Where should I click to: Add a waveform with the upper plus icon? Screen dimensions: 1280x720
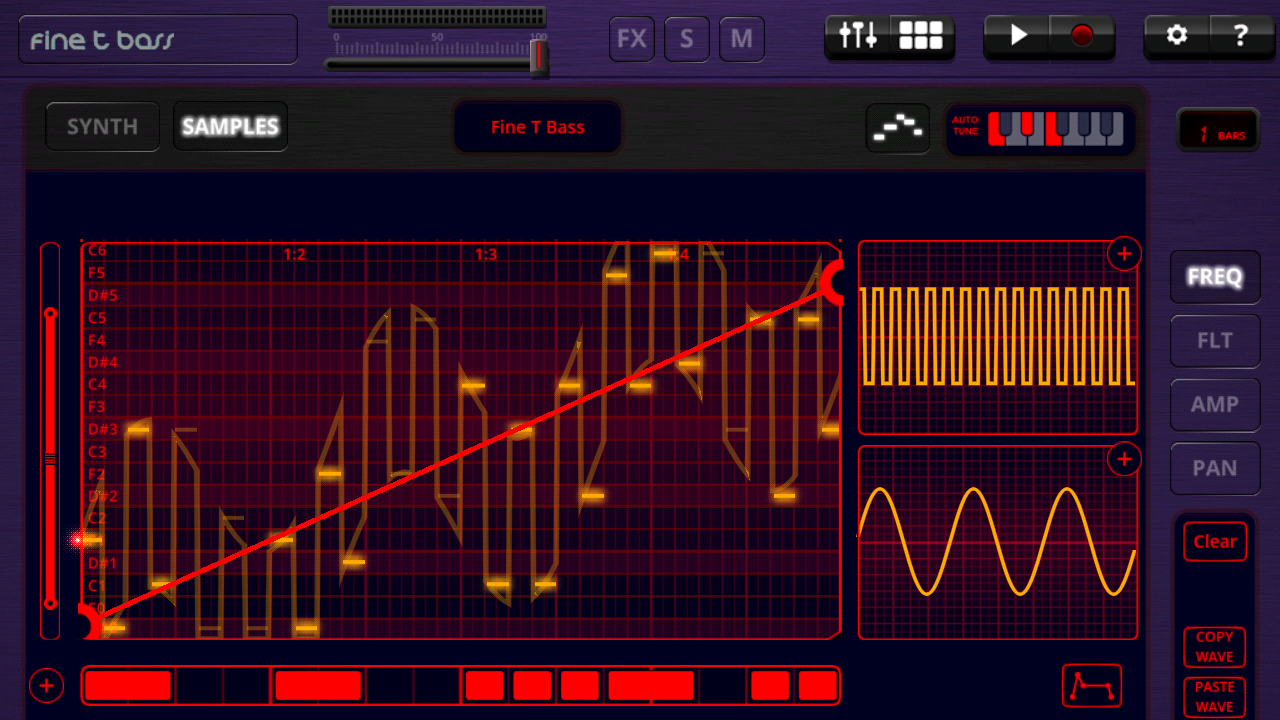pyautogui.click(x=1124, y=253)
